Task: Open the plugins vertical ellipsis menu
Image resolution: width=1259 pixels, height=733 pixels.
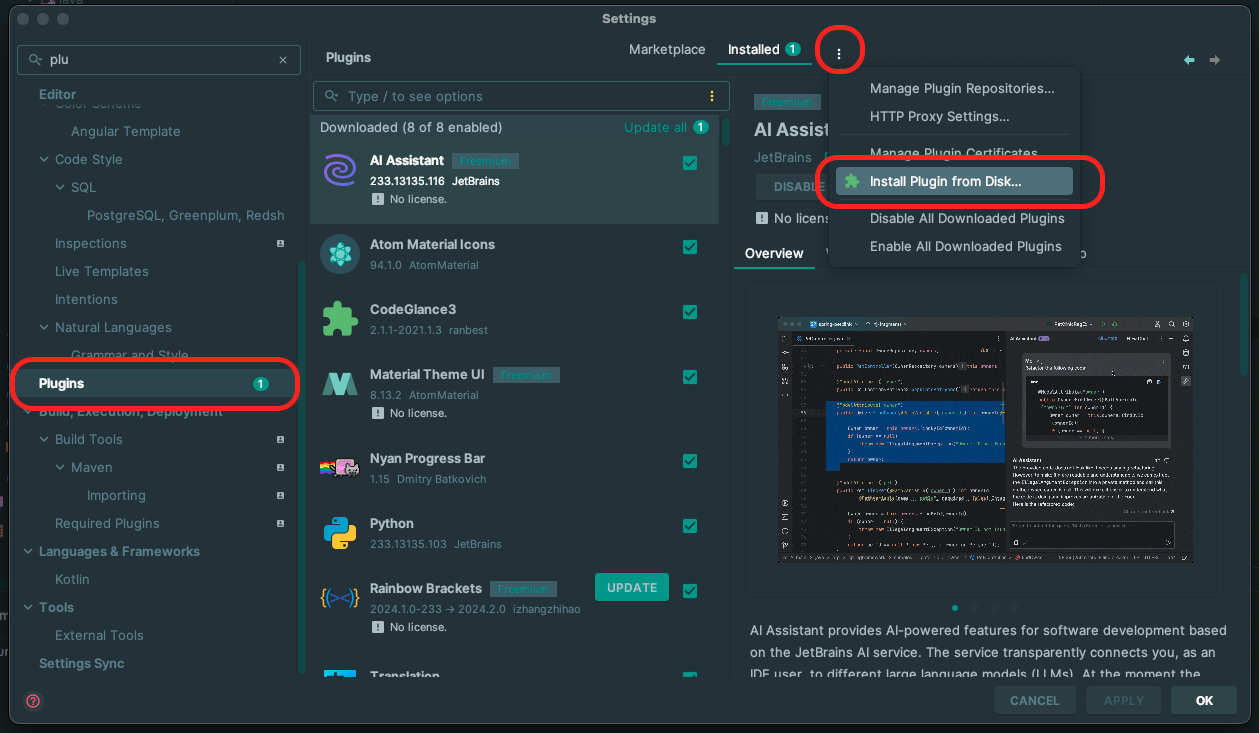Action: [x=839, y=52]
